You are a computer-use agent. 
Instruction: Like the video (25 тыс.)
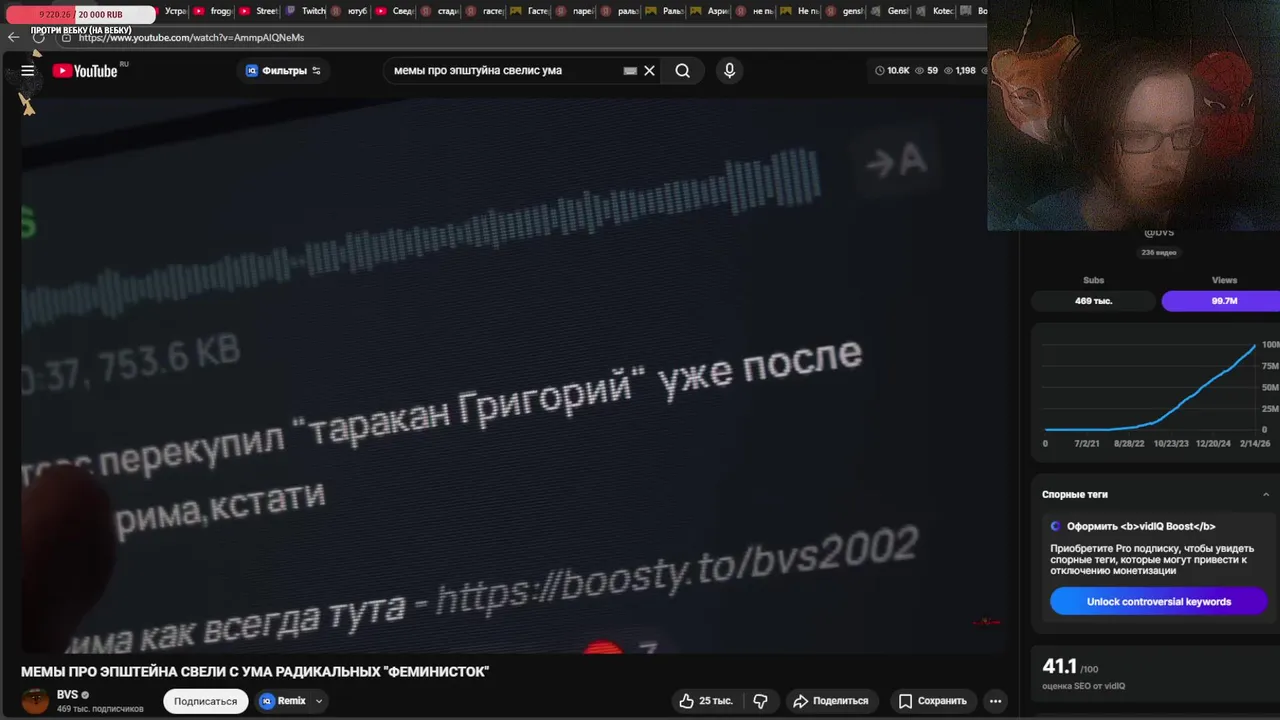[x=706, y=701]
